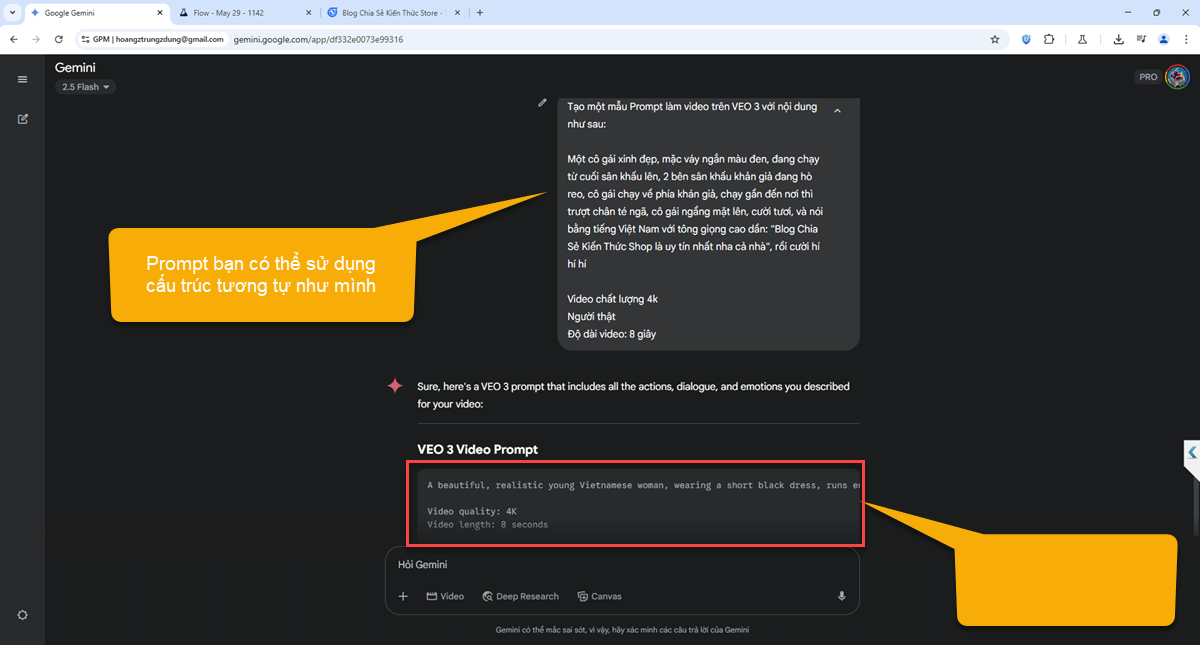Close the Flow - May 29 tab
Screen dimensions: 1200x645
tap(308, 13)
